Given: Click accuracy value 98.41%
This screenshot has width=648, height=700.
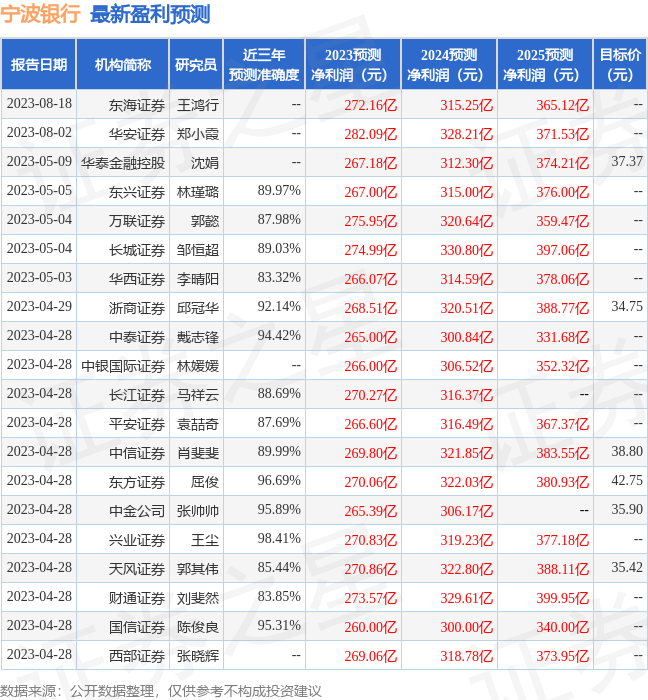Looking at the screenshot, I should tap(279, 539).
